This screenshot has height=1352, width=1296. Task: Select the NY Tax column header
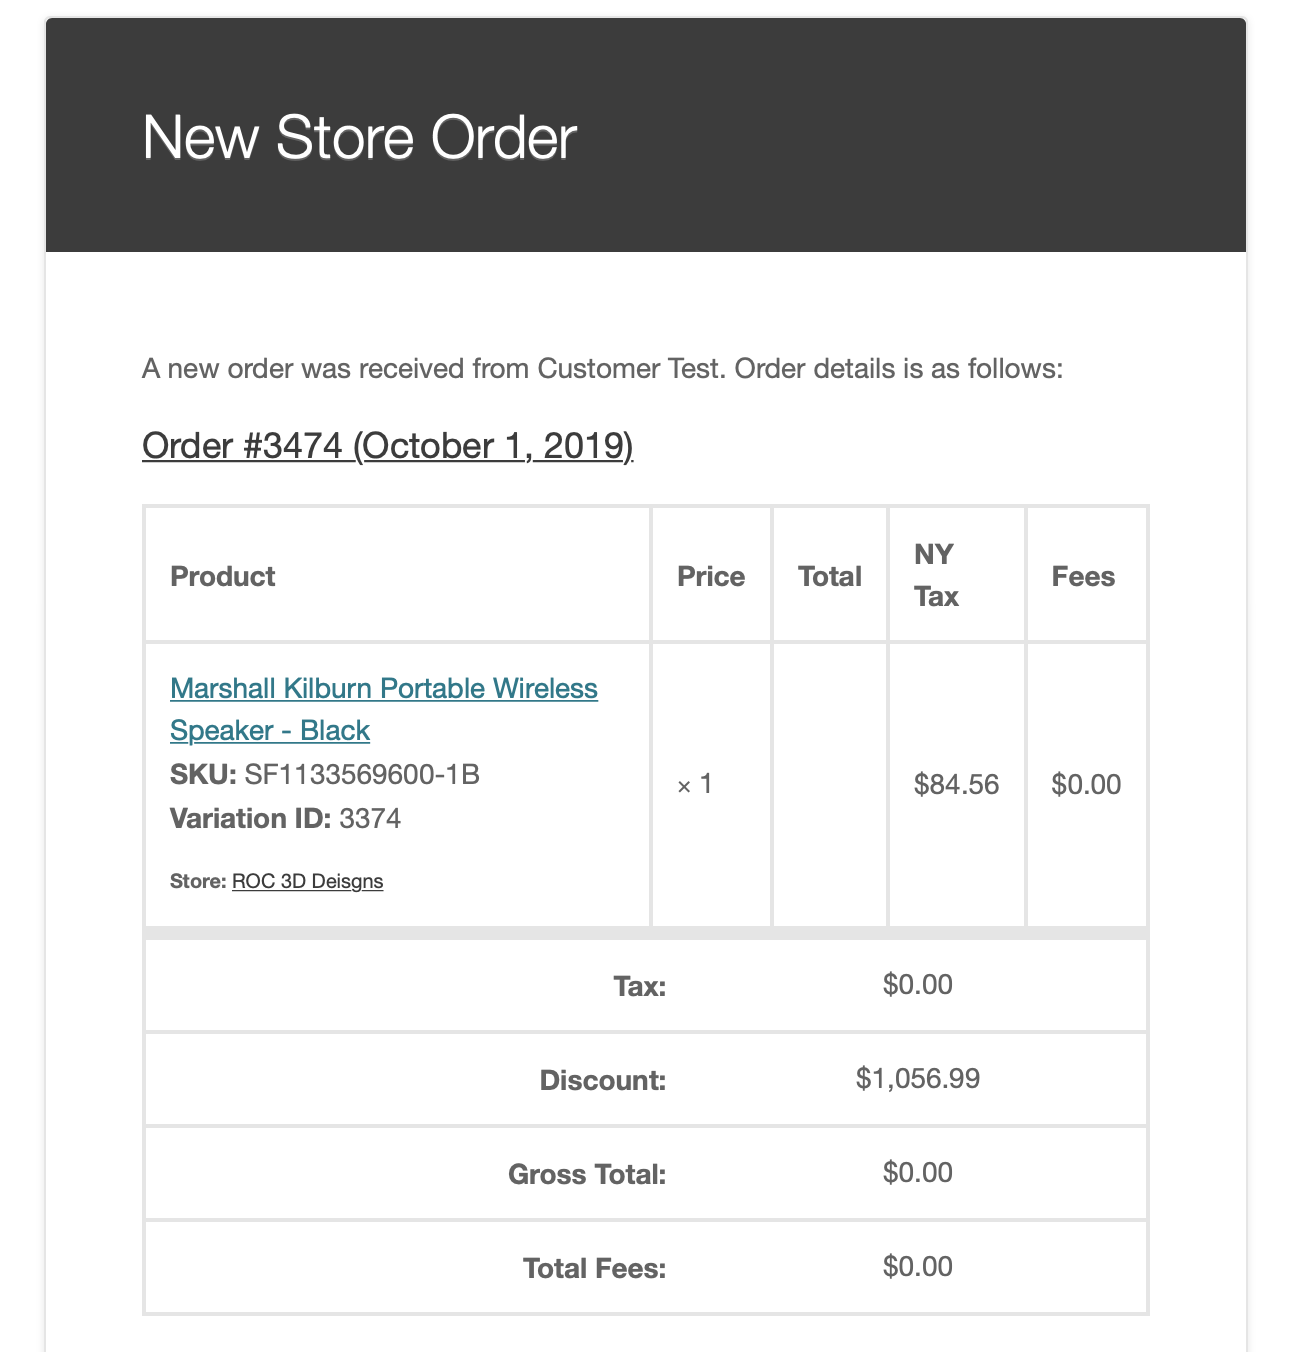click(x=936, y=575)
